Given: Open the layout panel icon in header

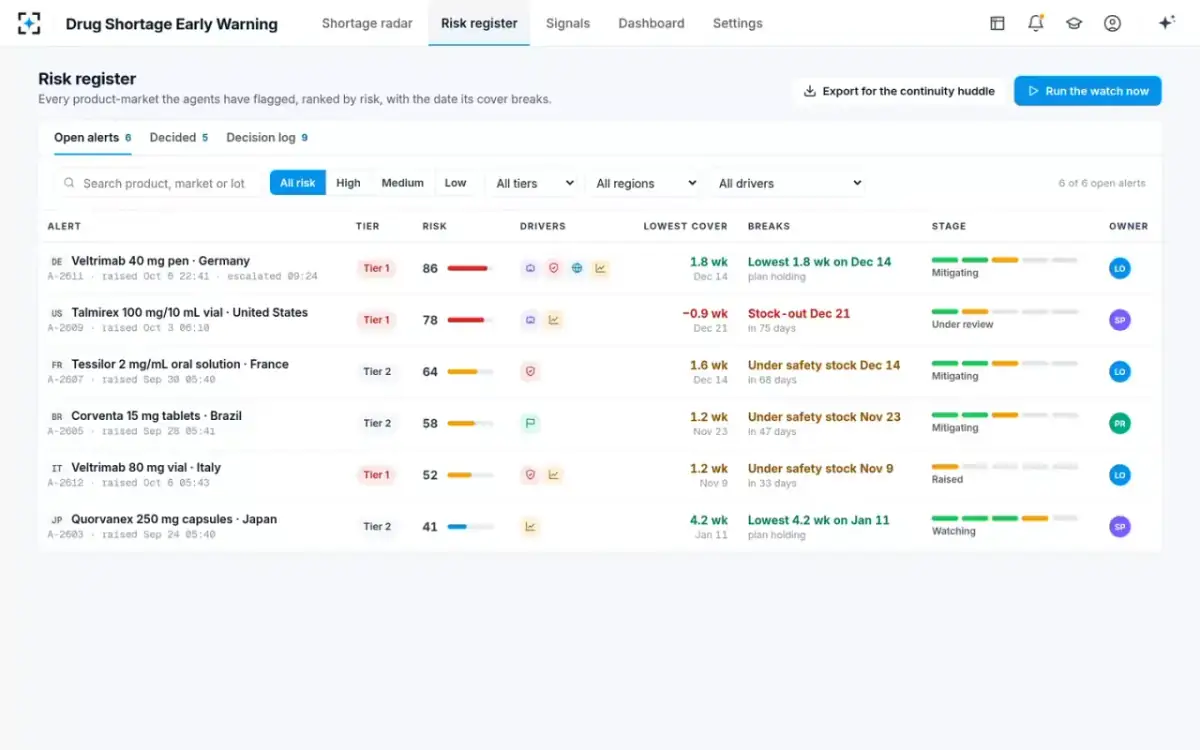Looking at the screenshot, I should 997,23.
